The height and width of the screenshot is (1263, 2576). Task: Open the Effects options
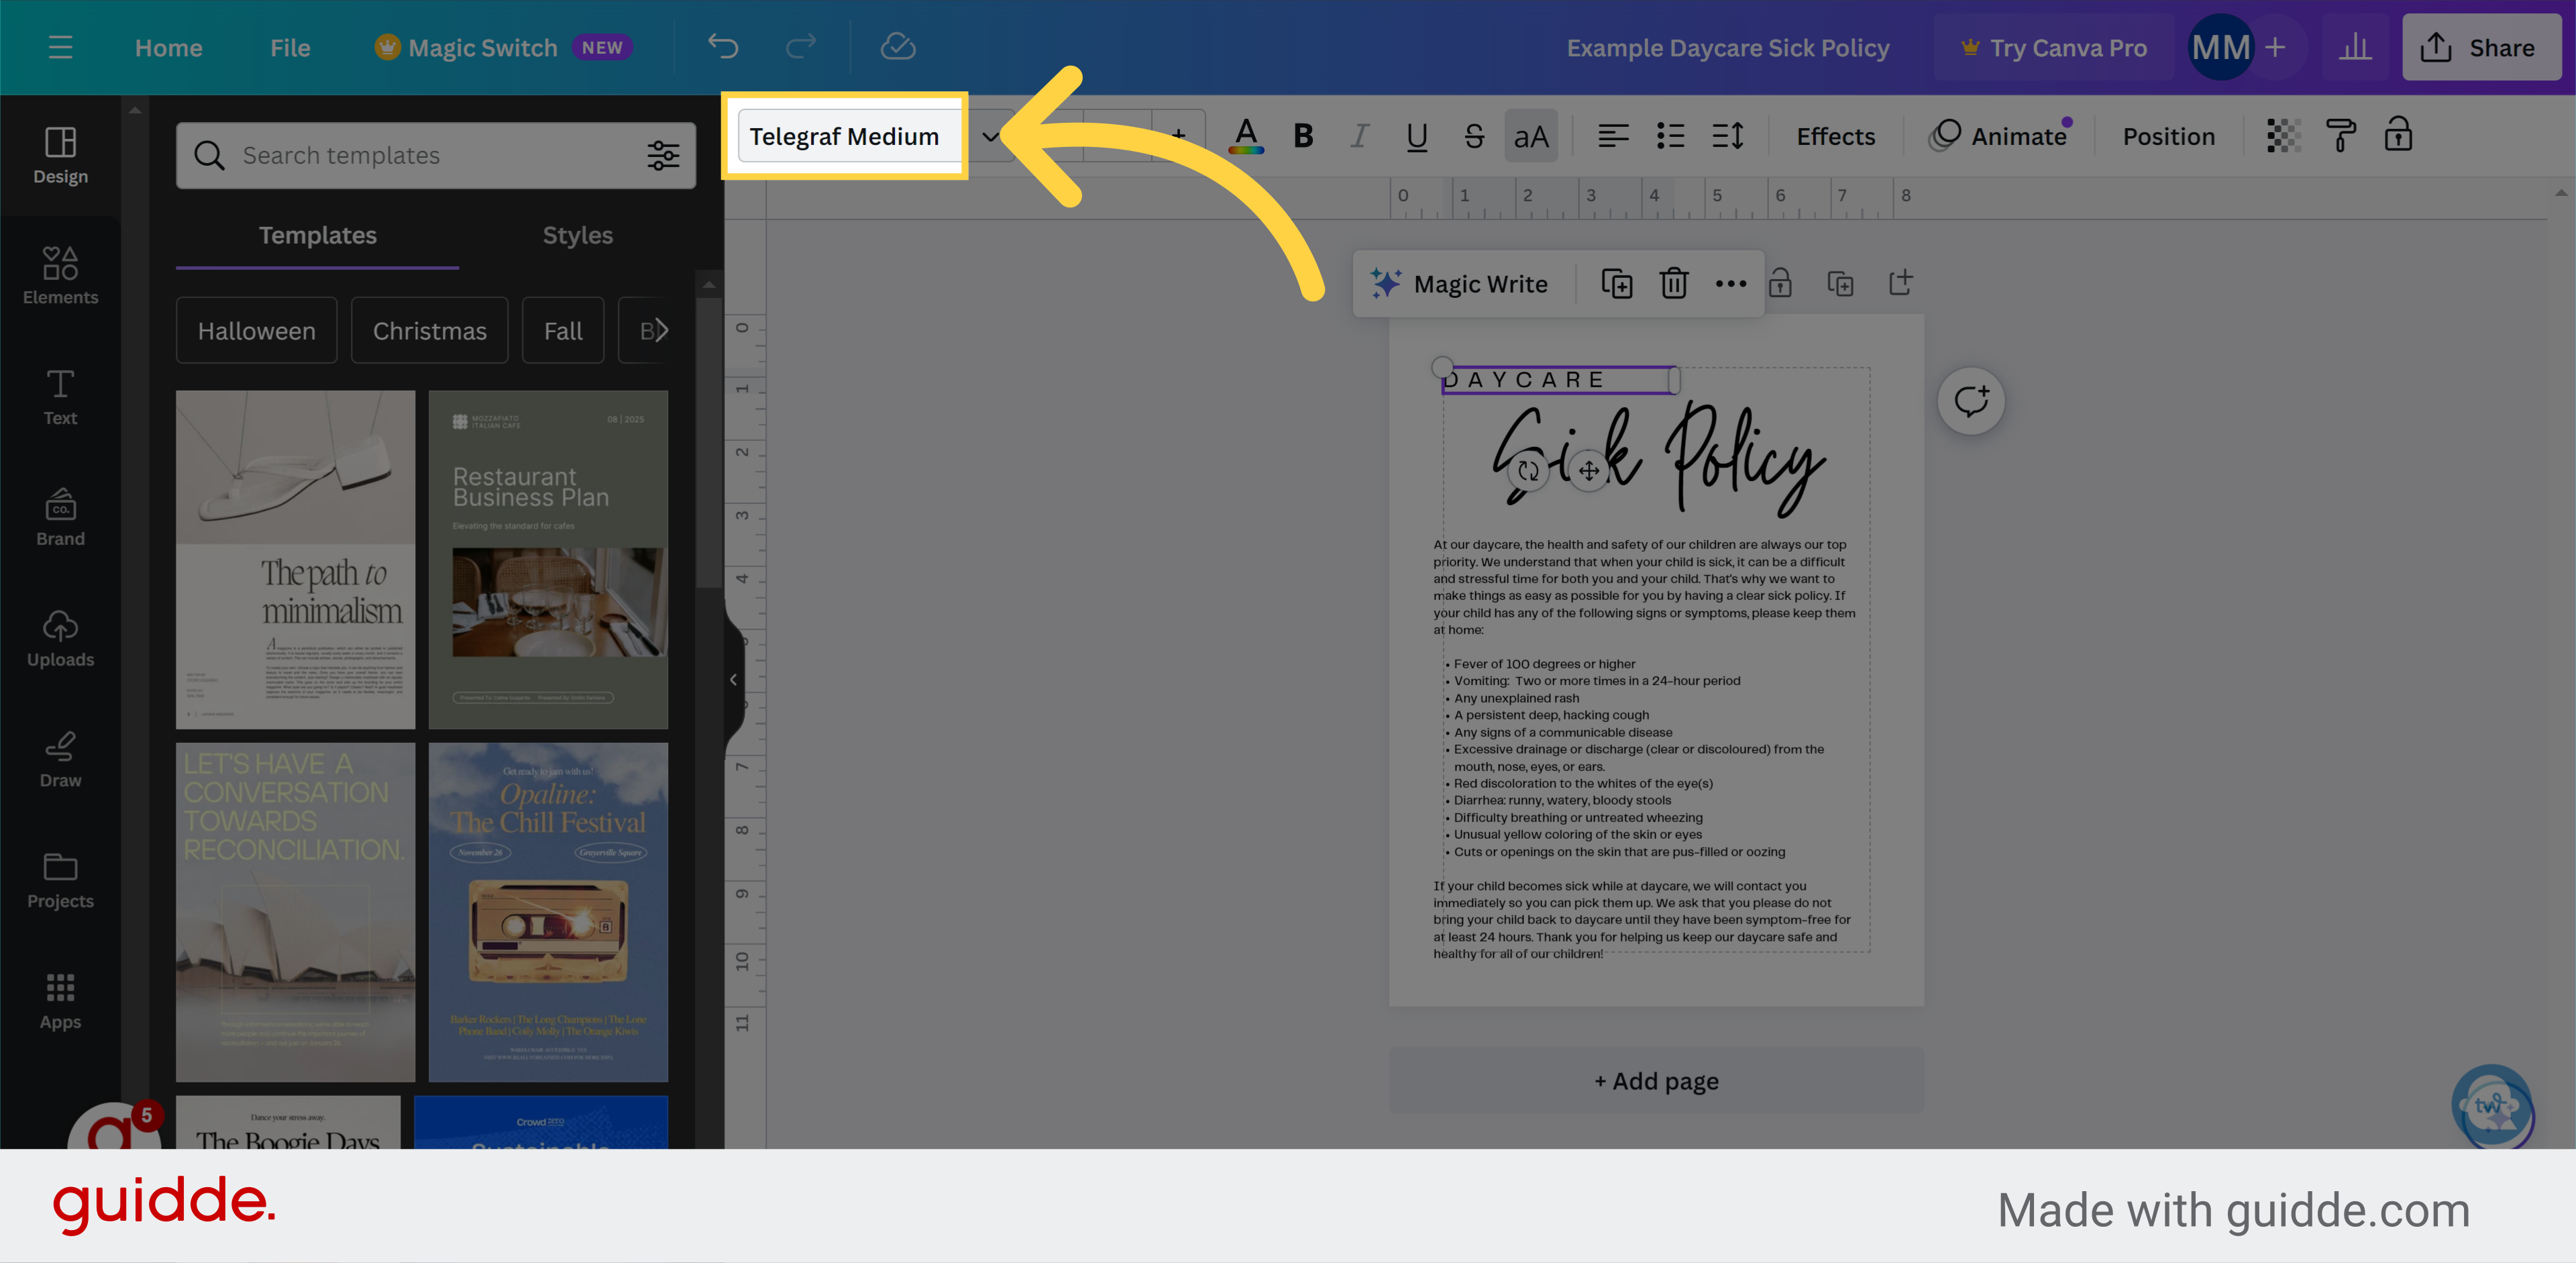coord(1835,136)
